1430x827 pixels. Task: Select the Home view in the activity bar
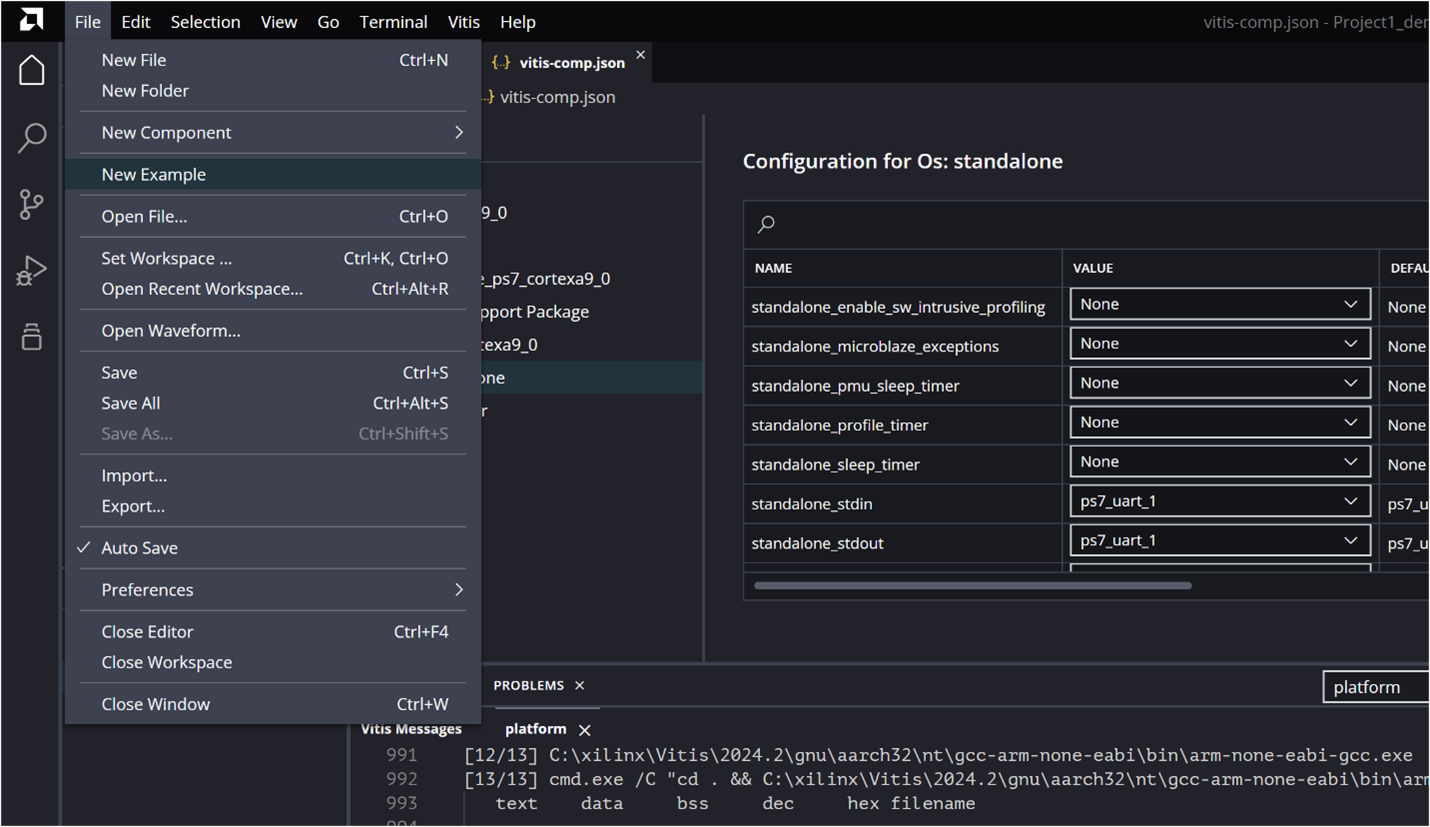[x=31, y=70]
